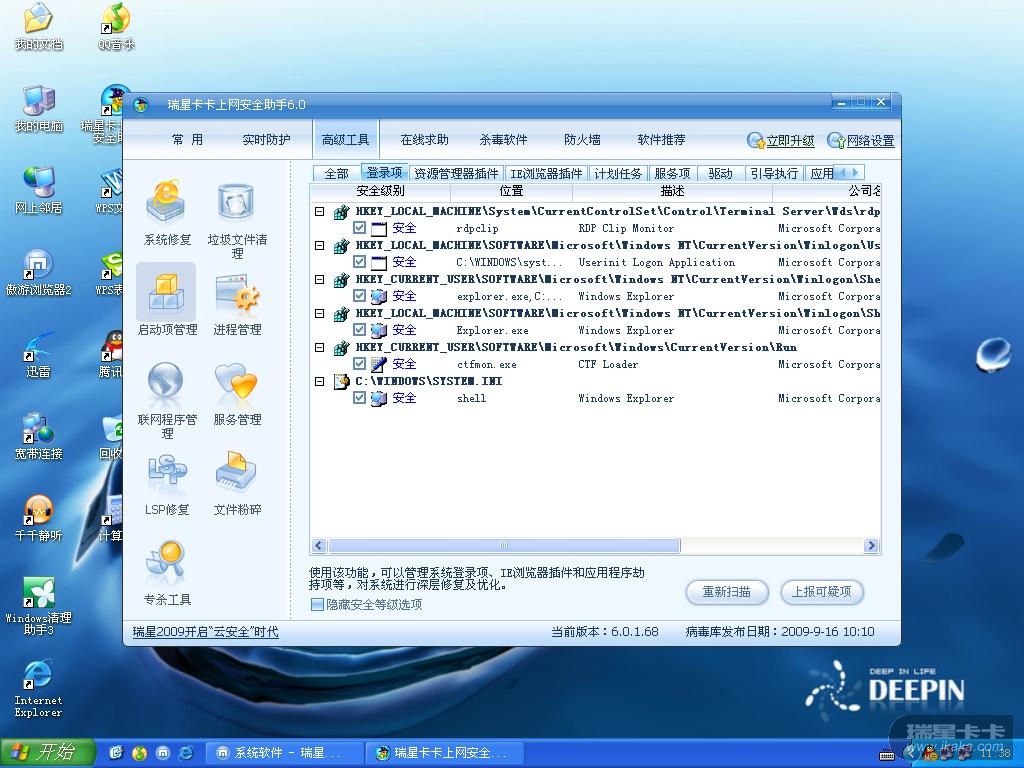Uncheck the explorer.exe,C:... entry checkbox
Screen dimensions: 1024x768
tap(359, 296)
